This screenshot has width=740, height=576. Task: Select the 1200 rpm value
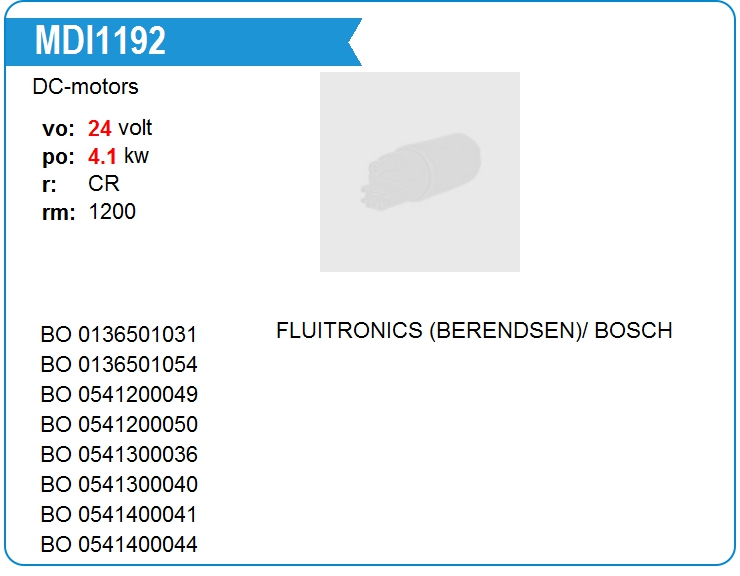[x=112, y=212]
